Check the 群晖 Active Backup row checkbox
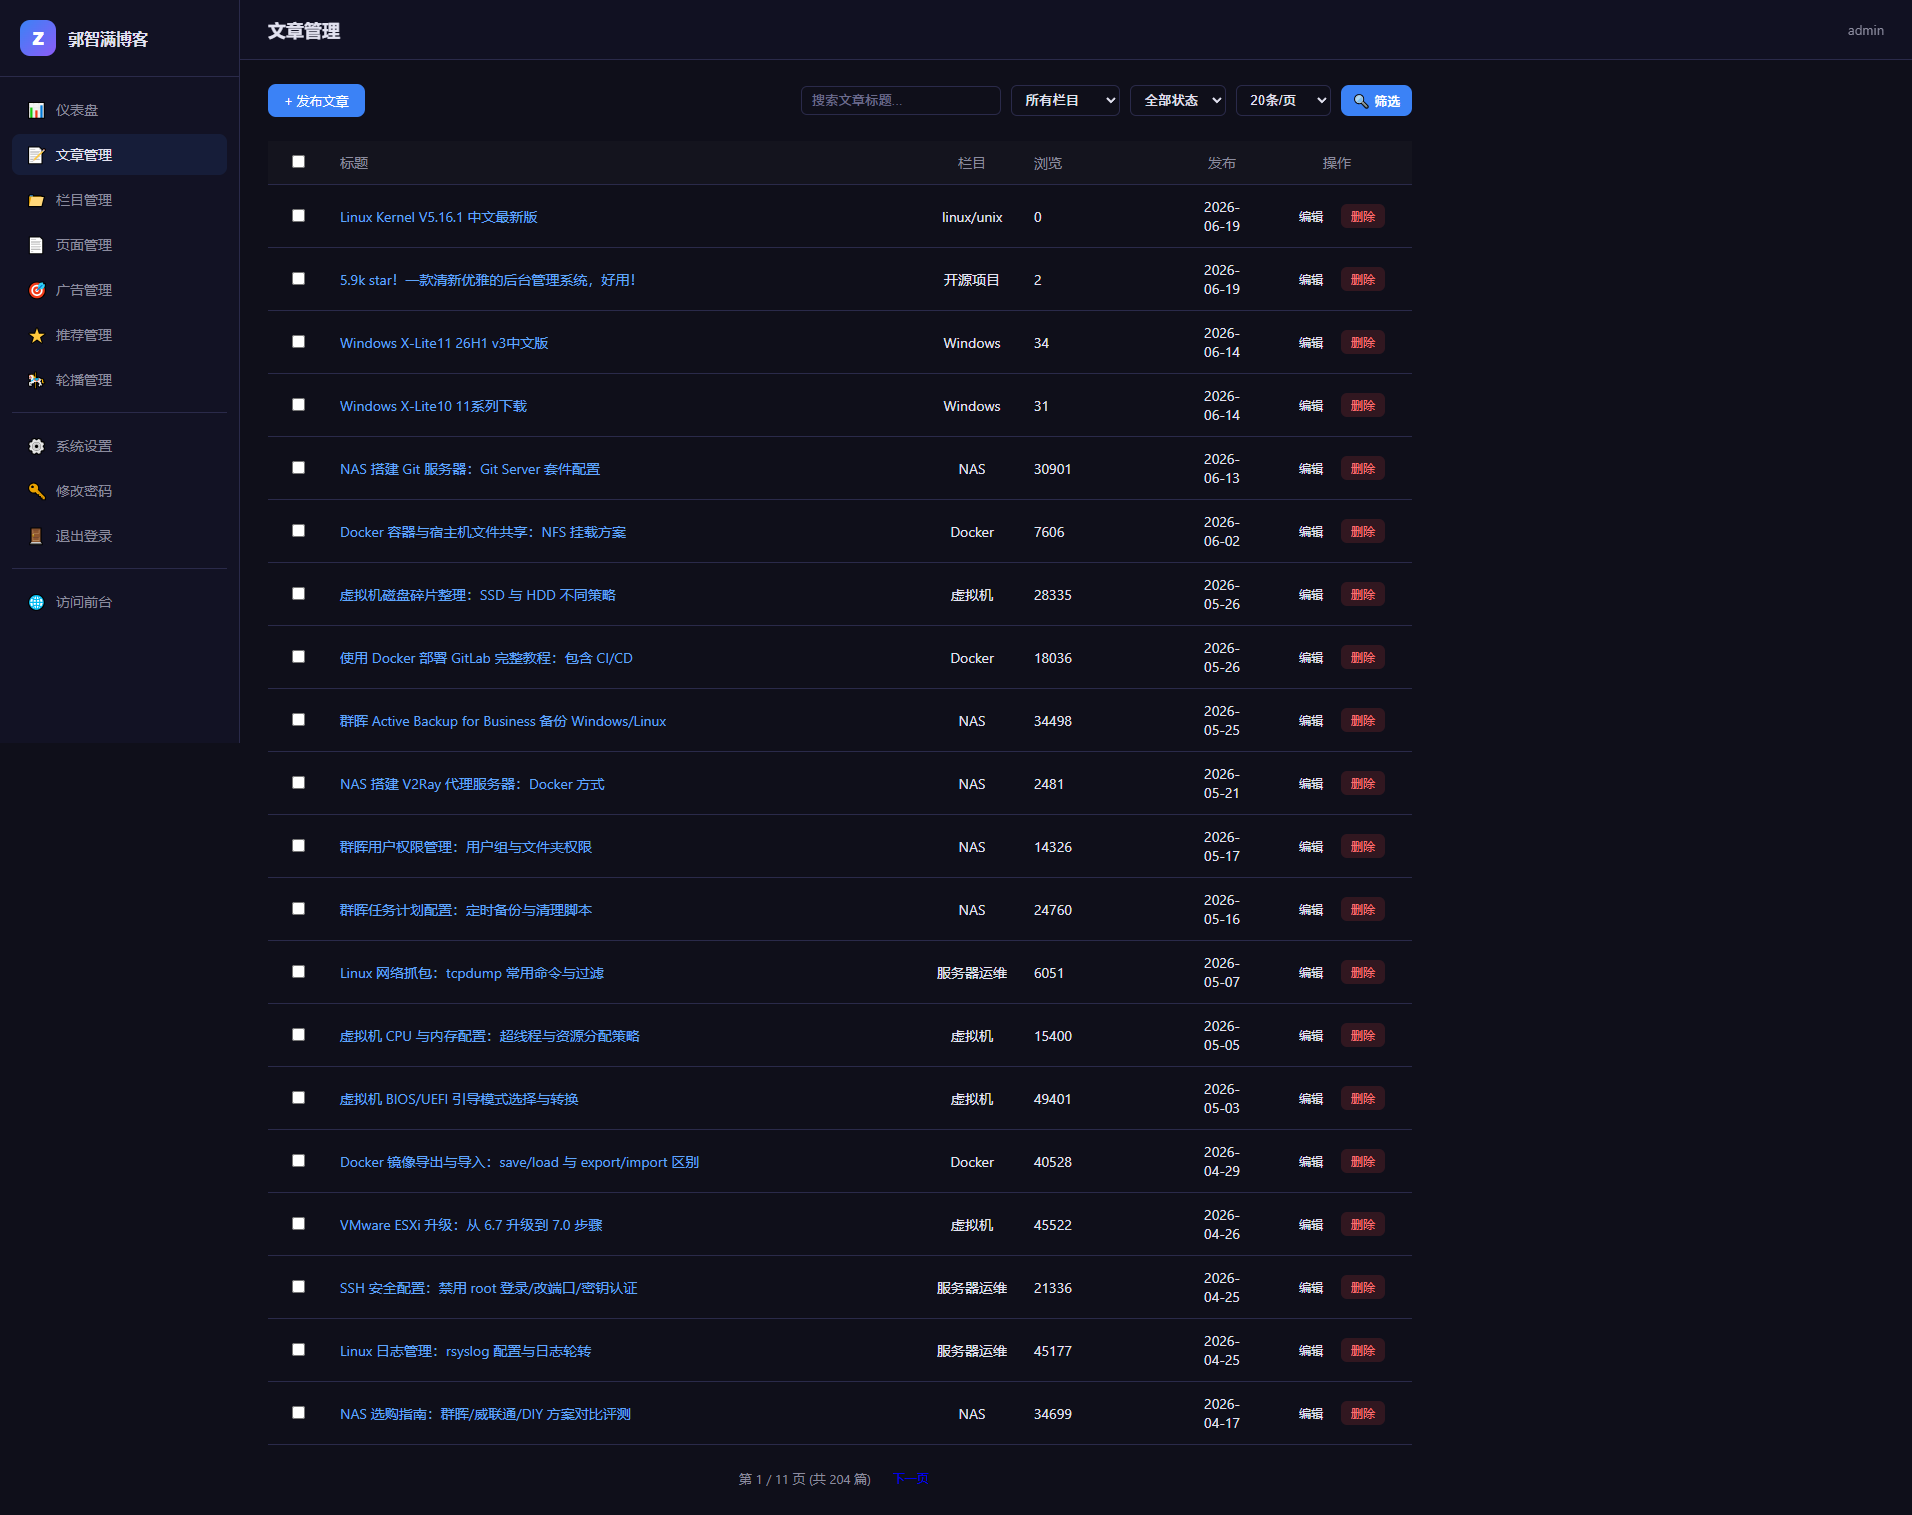This screenshot has height=1515, width=1912. click(298, 720)
